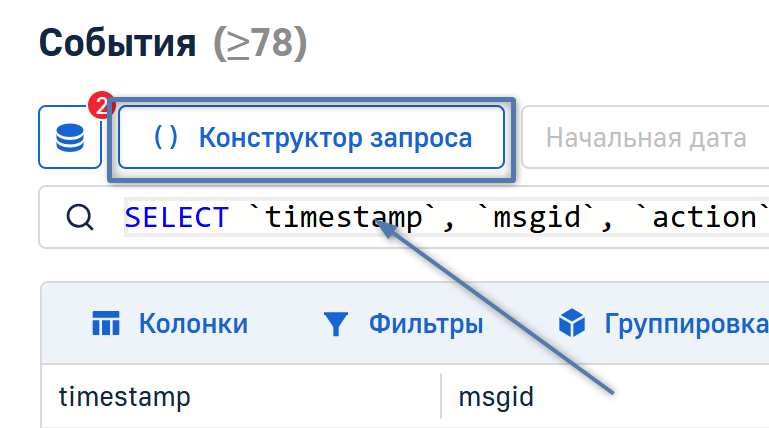This screenshot has width=769, height=428.
Task: Click the magnifier search icon
Action: tap(79, 217)
